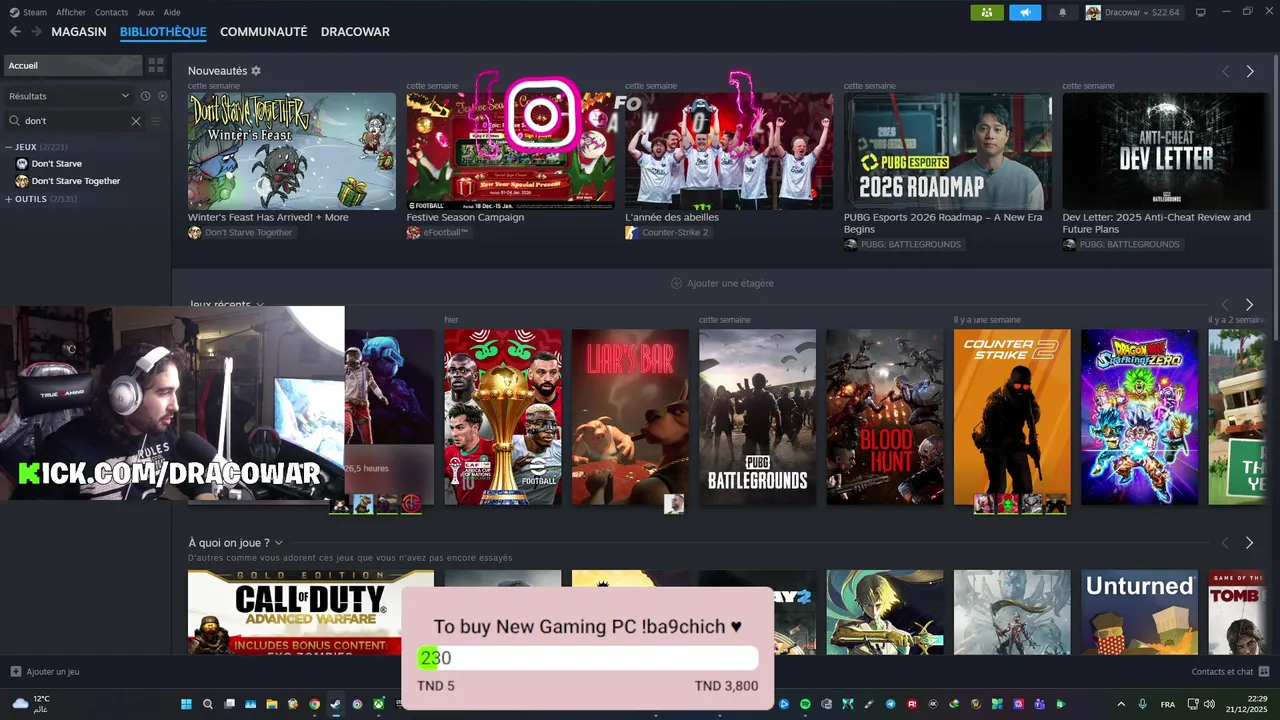Open Windows taskbar search
This screenshot has width=1280, height=720.
[208, 704]
